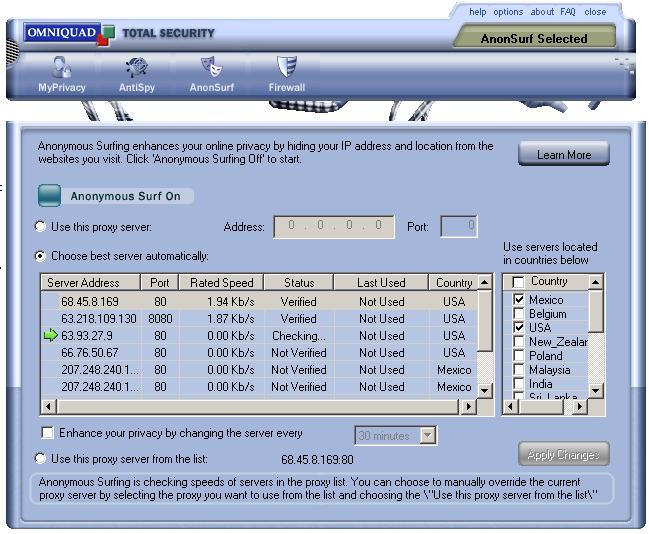Click the 'Checking...' status cell

click(299, 336)
